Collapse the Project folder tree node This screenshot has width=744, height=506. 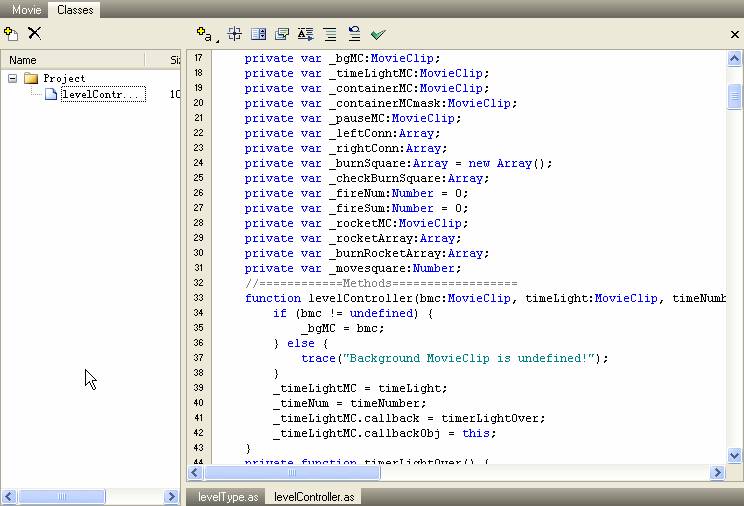(13, 78)
